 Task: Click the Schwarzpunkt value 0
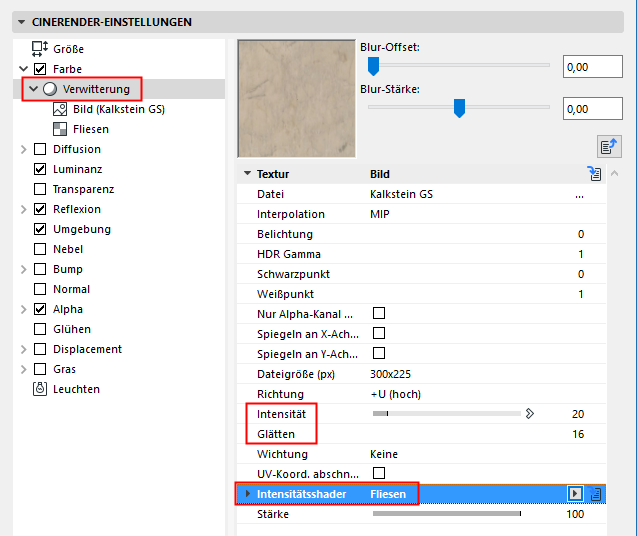[x=581, y=274]
